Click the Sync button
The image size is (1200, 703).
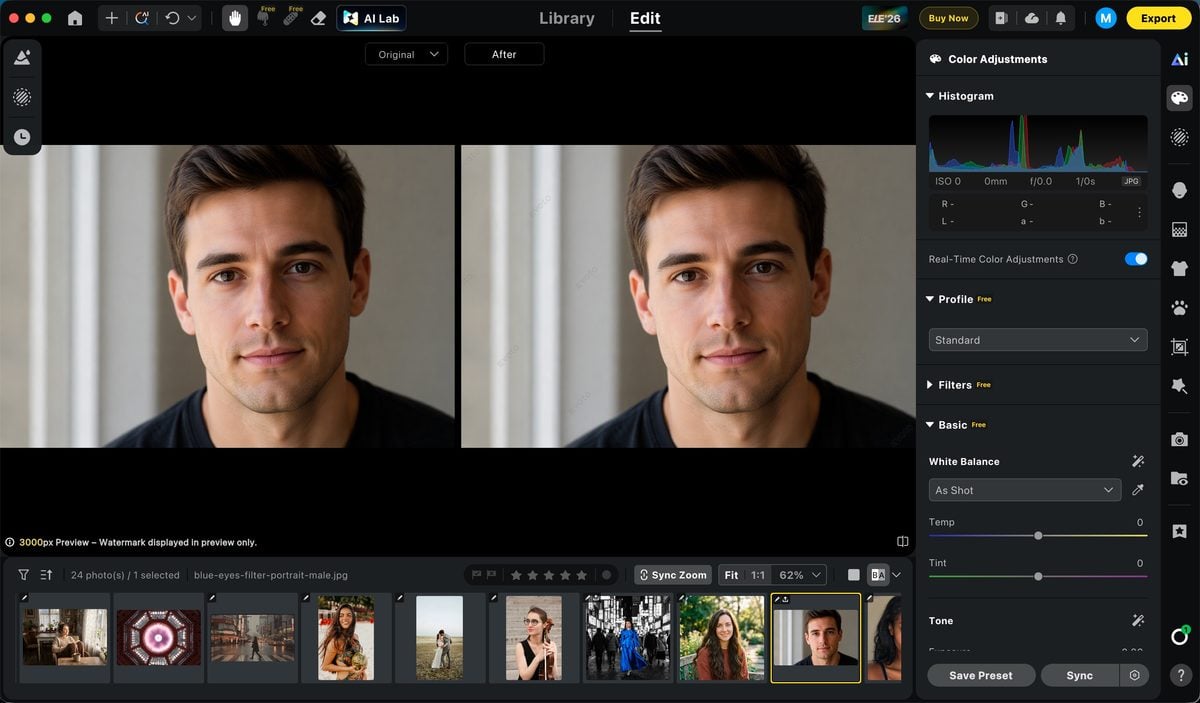[1080, 675]
